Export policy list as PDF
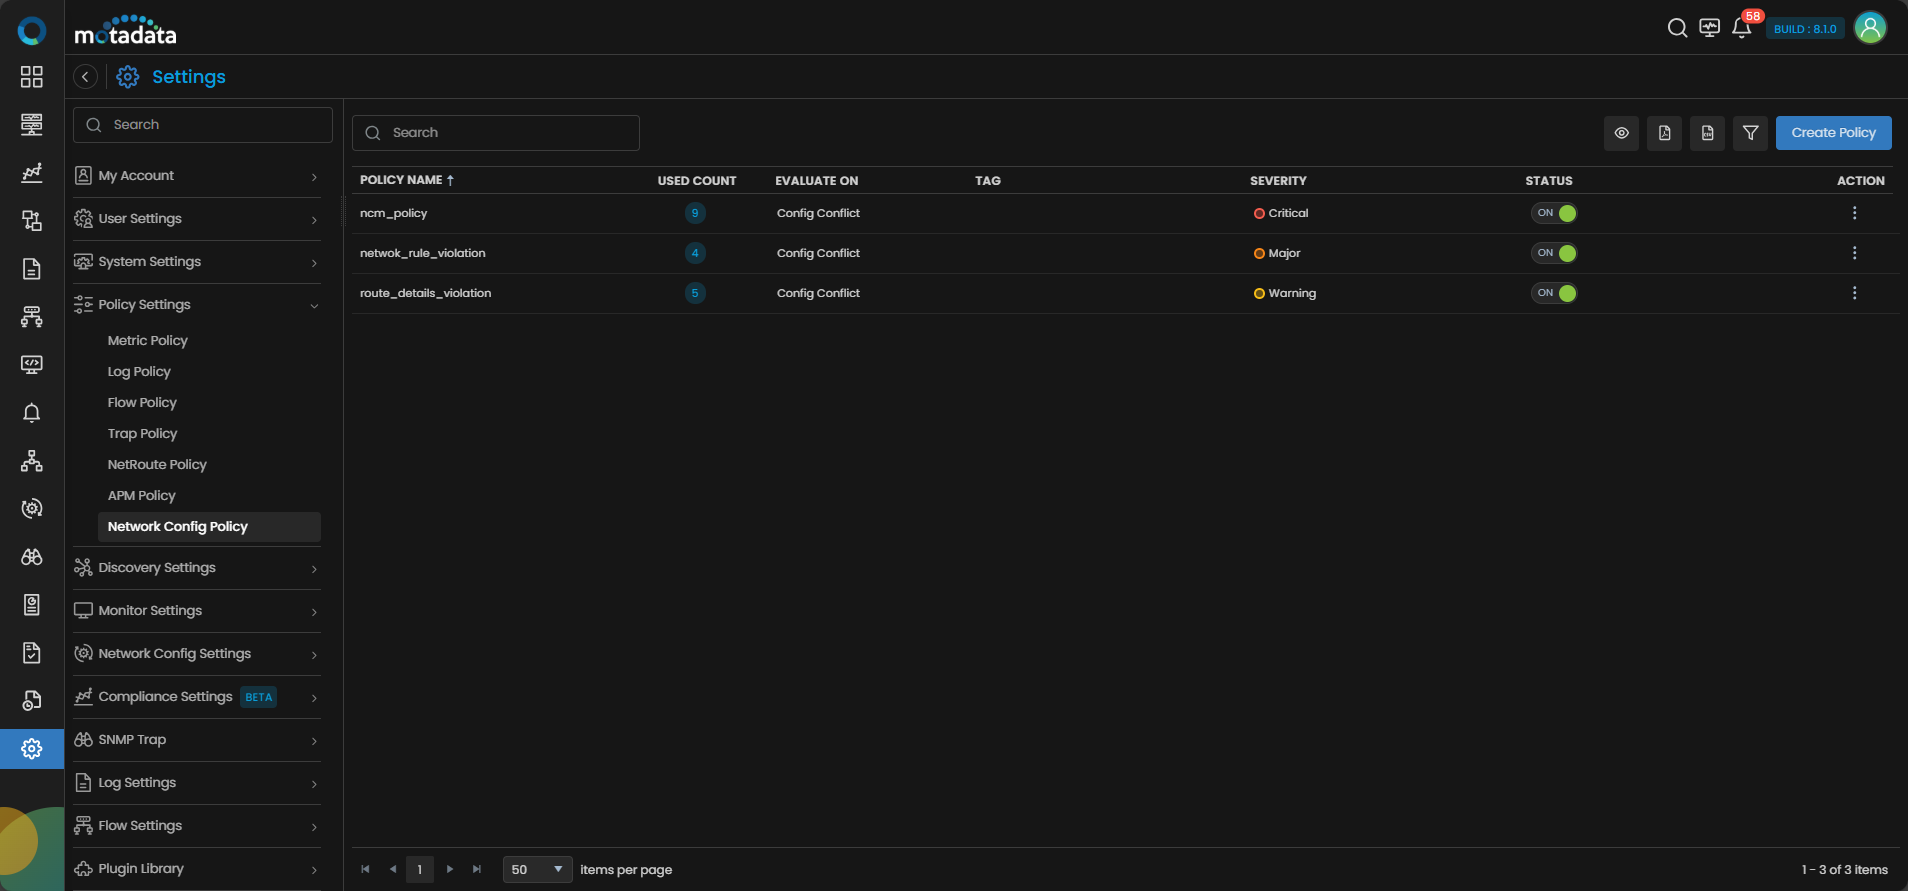 (x=1664, y=133)
